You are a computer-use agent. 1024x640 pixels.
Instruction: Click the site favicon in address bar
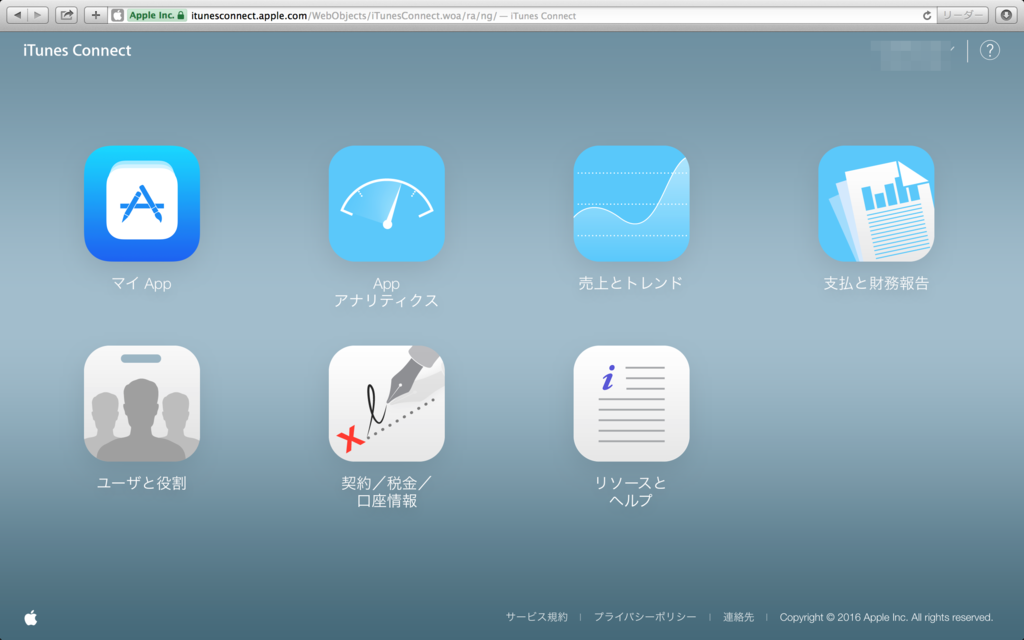click(118, 16)
